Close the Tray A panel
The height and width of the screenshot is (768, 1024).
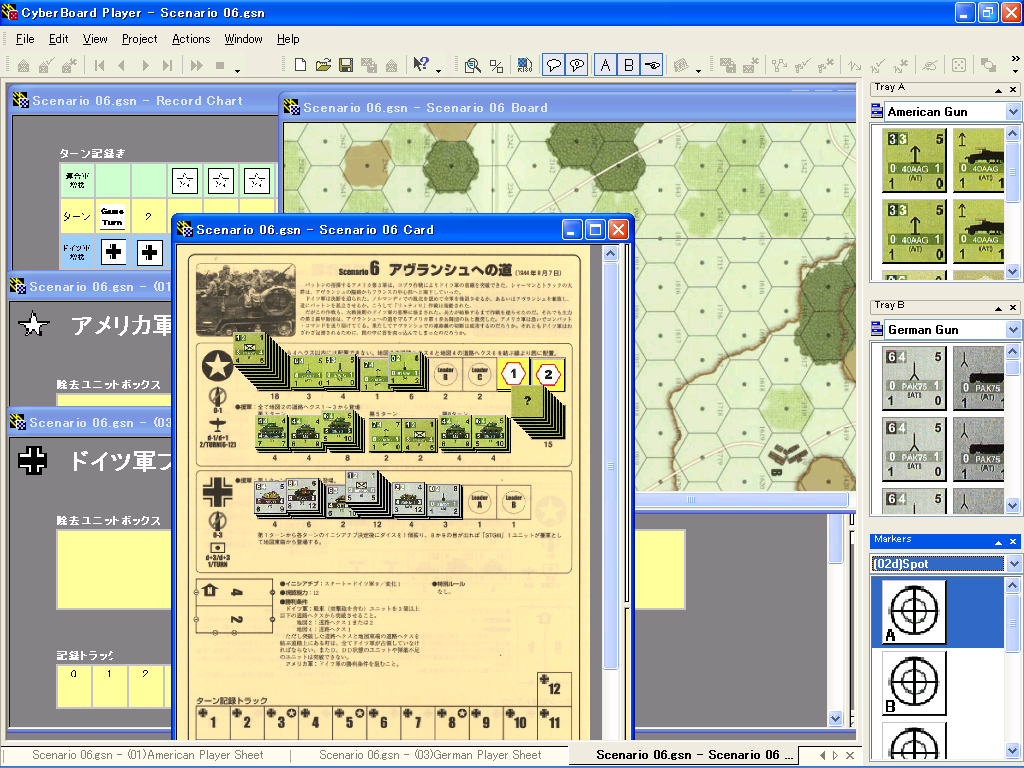point(1013,89)
